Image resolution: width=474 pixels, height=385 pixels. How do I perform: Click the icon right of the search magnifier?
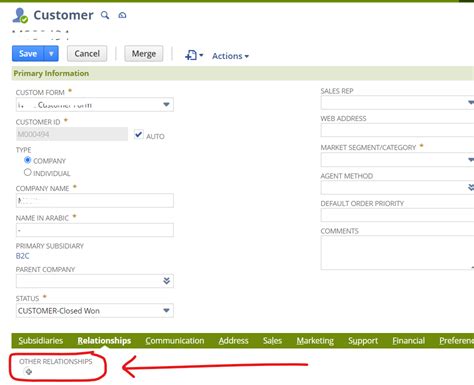[122, 15]
